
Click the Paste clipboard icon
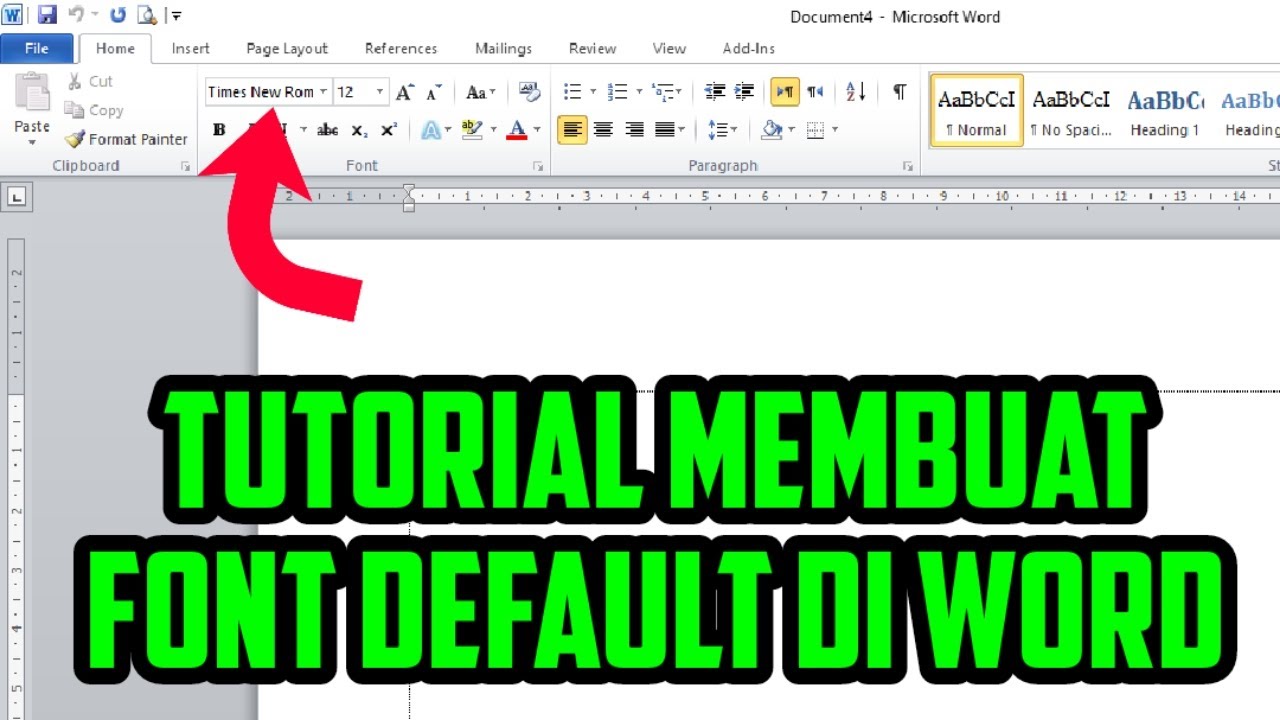tap(32, 93)
